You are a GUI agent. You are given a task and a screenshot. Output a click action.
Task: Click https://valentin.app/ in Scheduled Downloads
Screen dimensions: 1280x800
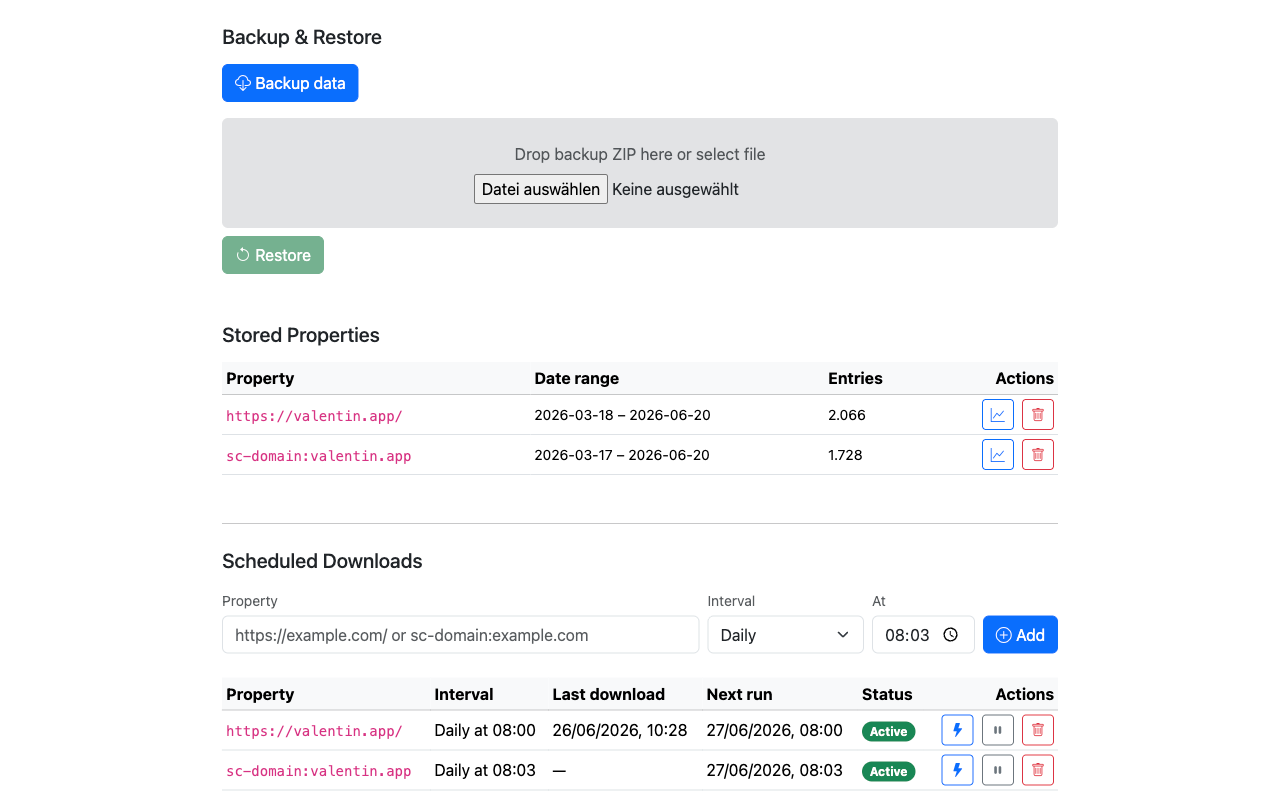314,731
